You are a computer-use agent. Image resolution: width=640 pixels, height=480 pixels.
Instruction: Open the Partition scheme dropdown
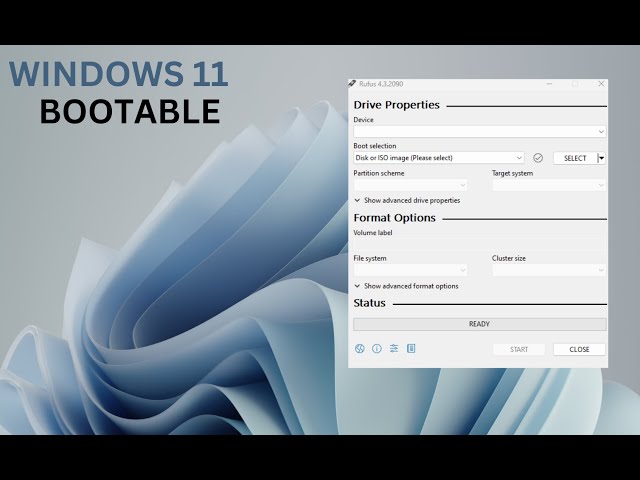coord(410,185)
